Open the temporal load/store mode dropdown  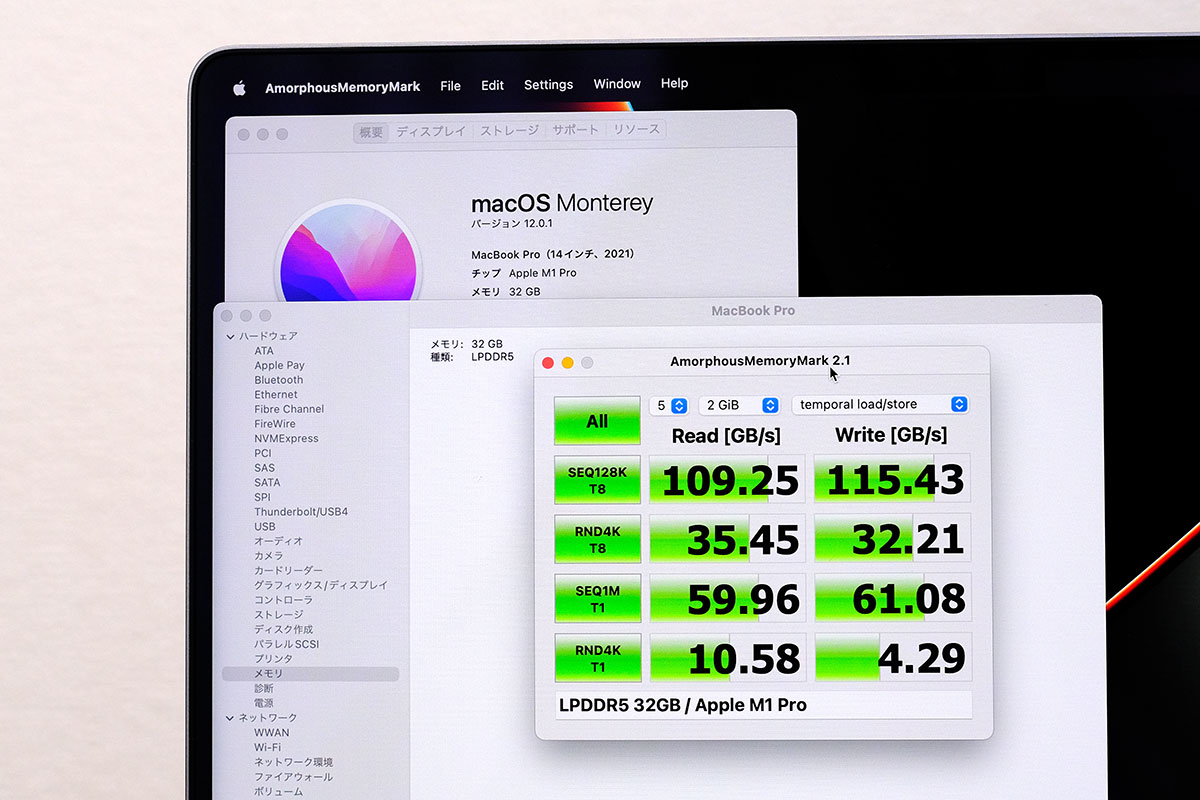click(880, 404)
